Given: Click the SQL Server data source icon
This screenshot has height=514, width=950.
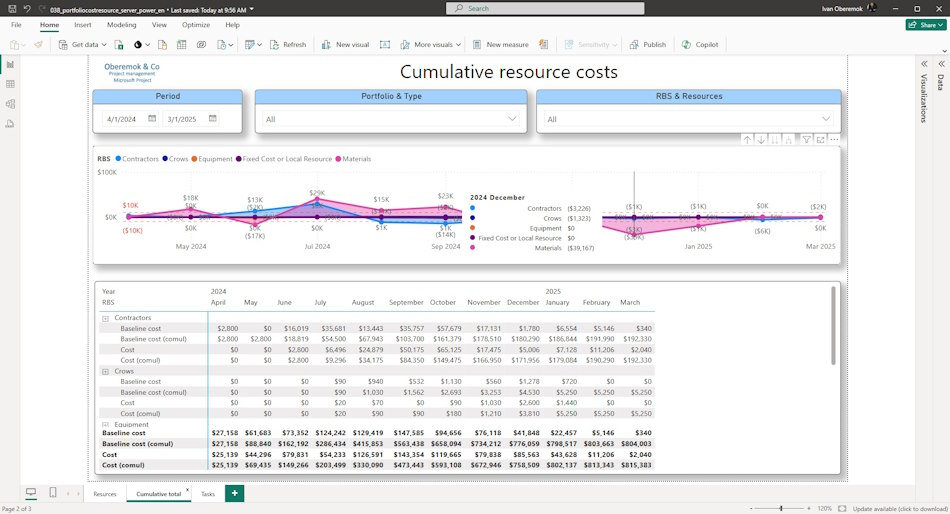Looking at the screenshot, I should (x=162, y=45).
